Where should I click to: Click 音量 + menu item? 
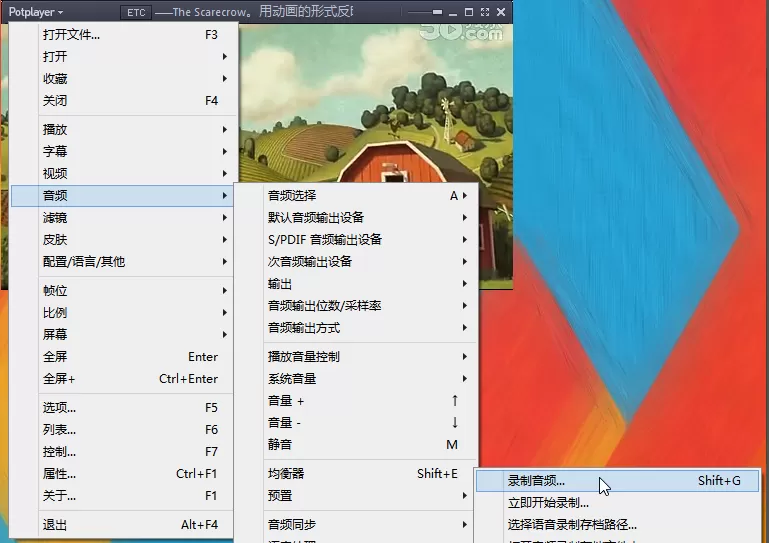pos(357,401)
